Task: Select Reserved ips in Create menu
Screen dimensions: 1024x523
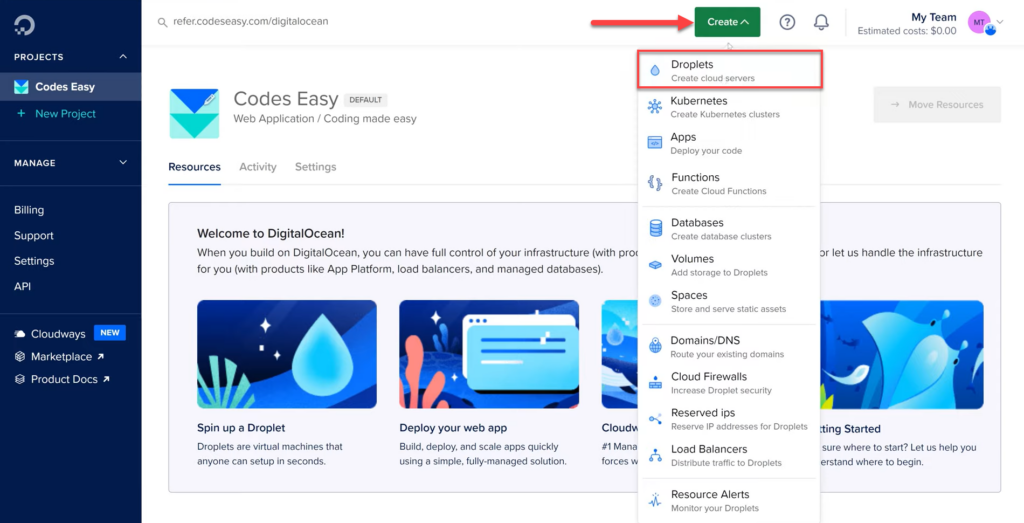Action: click(x=729, y=419)
